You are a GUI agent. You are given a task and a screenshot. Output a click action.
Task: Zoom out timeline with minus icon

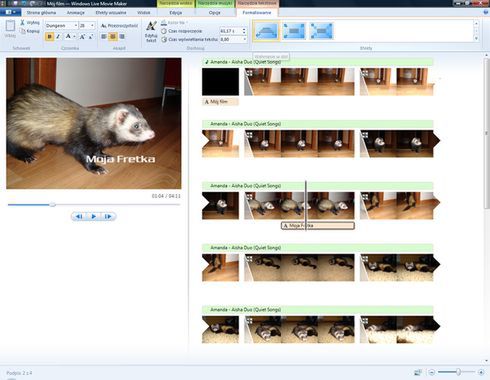431,372
